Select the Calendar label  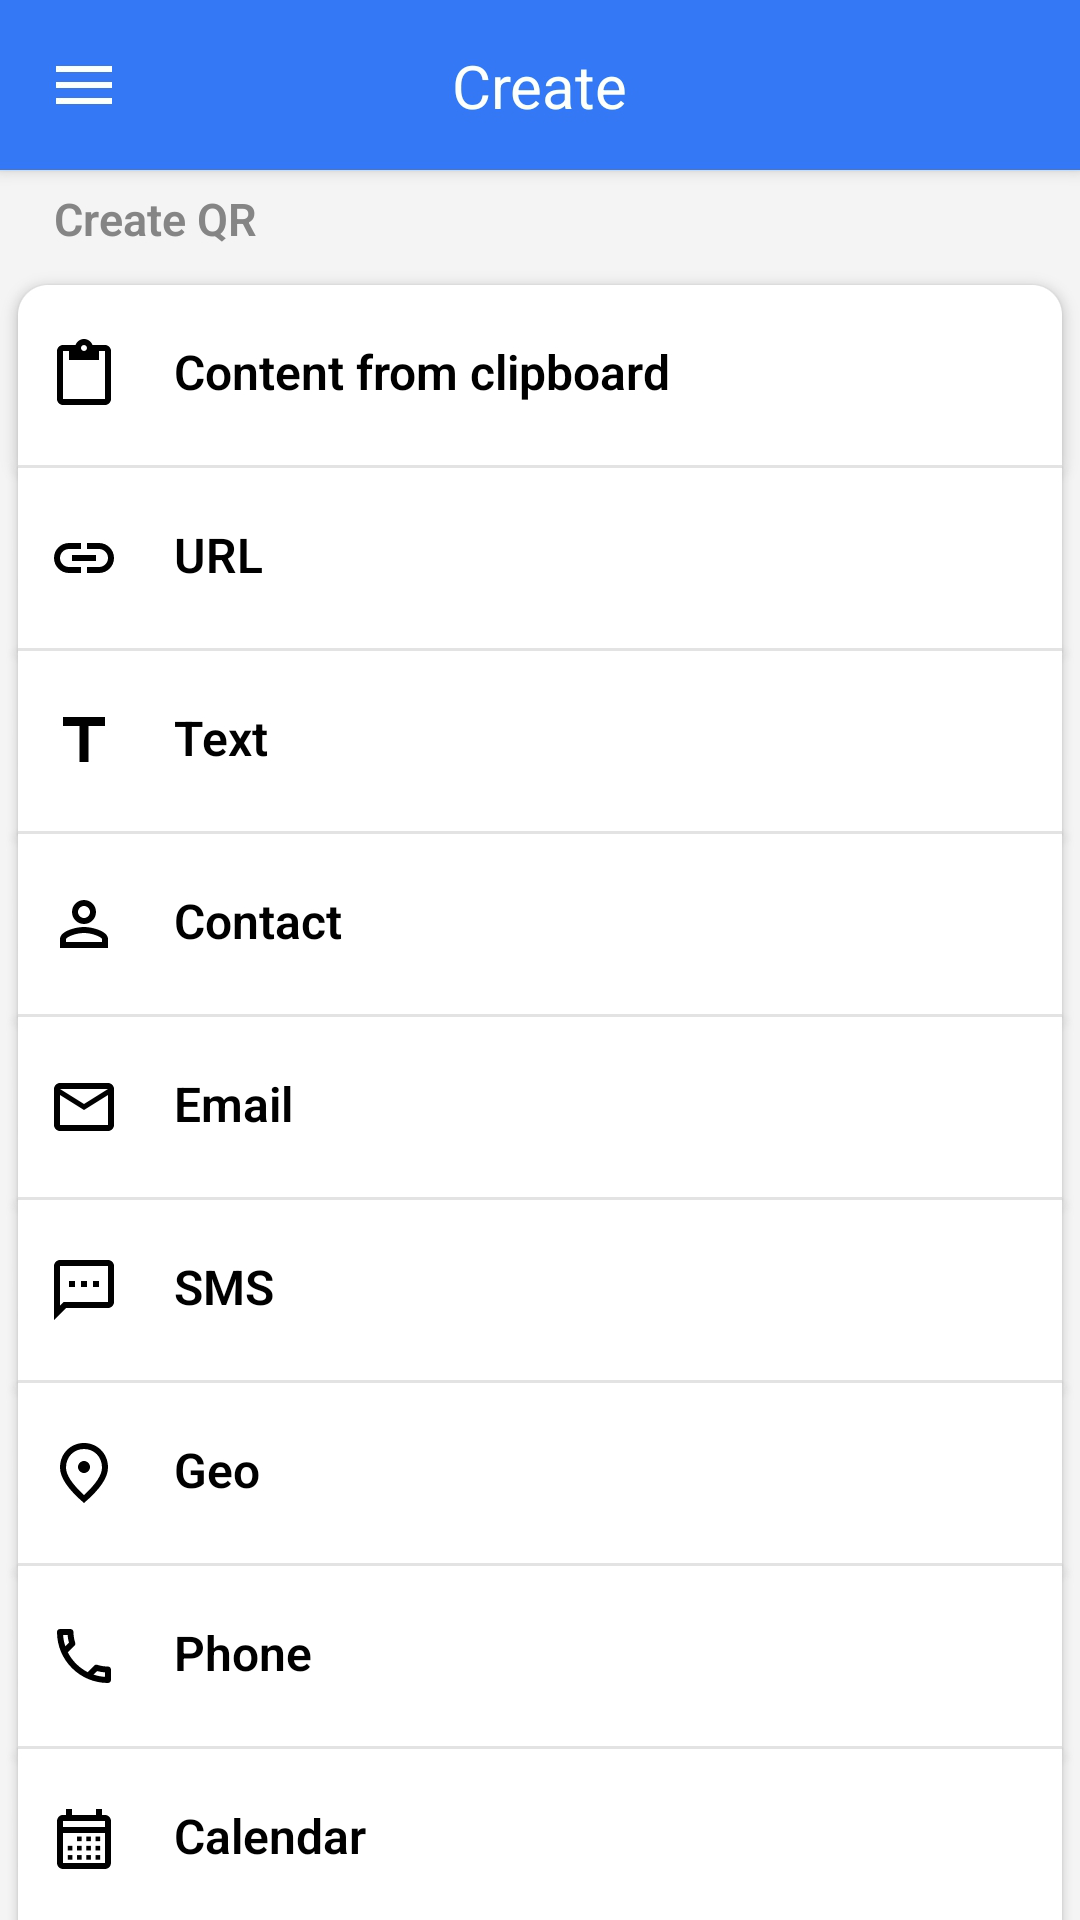click(270, 1838)
